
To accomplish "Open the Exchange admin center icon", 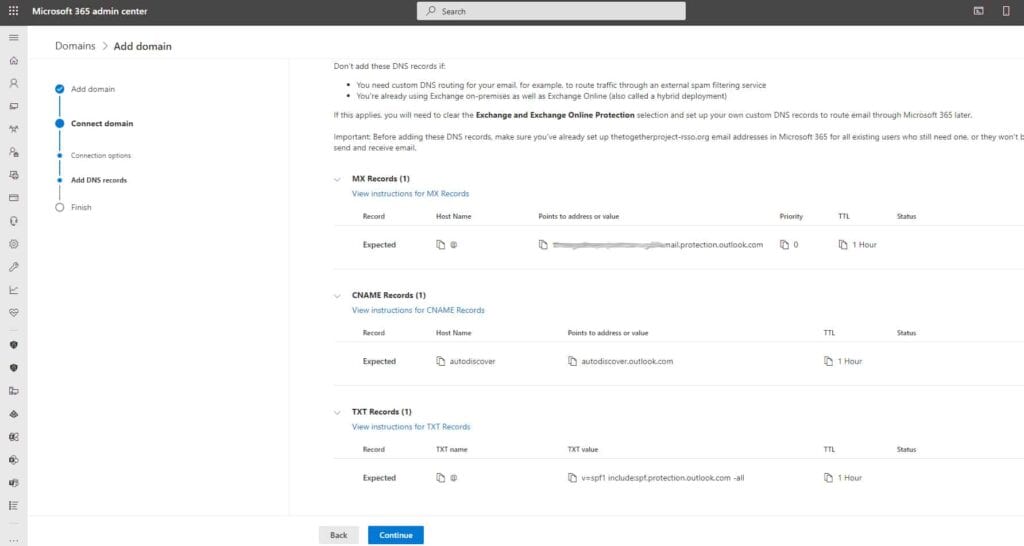I will coord(14,437).
